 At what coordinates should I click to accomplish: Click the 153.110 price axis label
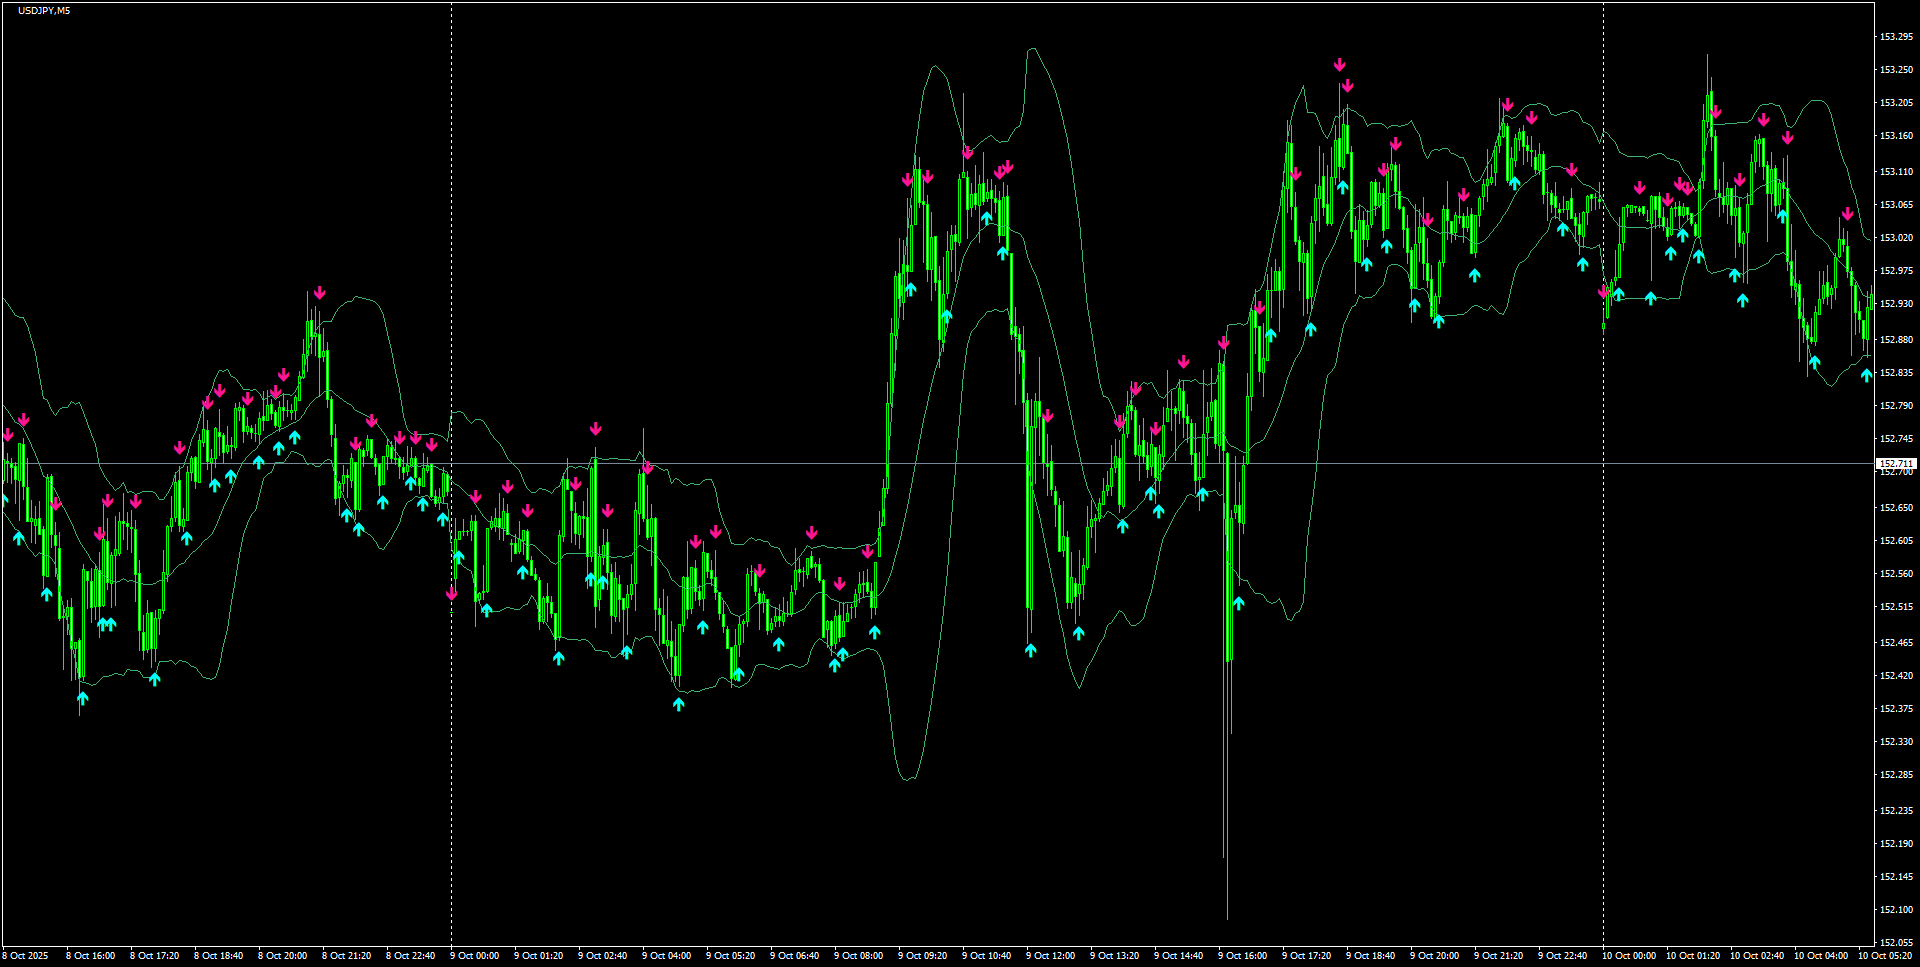tap(1896, 172)
